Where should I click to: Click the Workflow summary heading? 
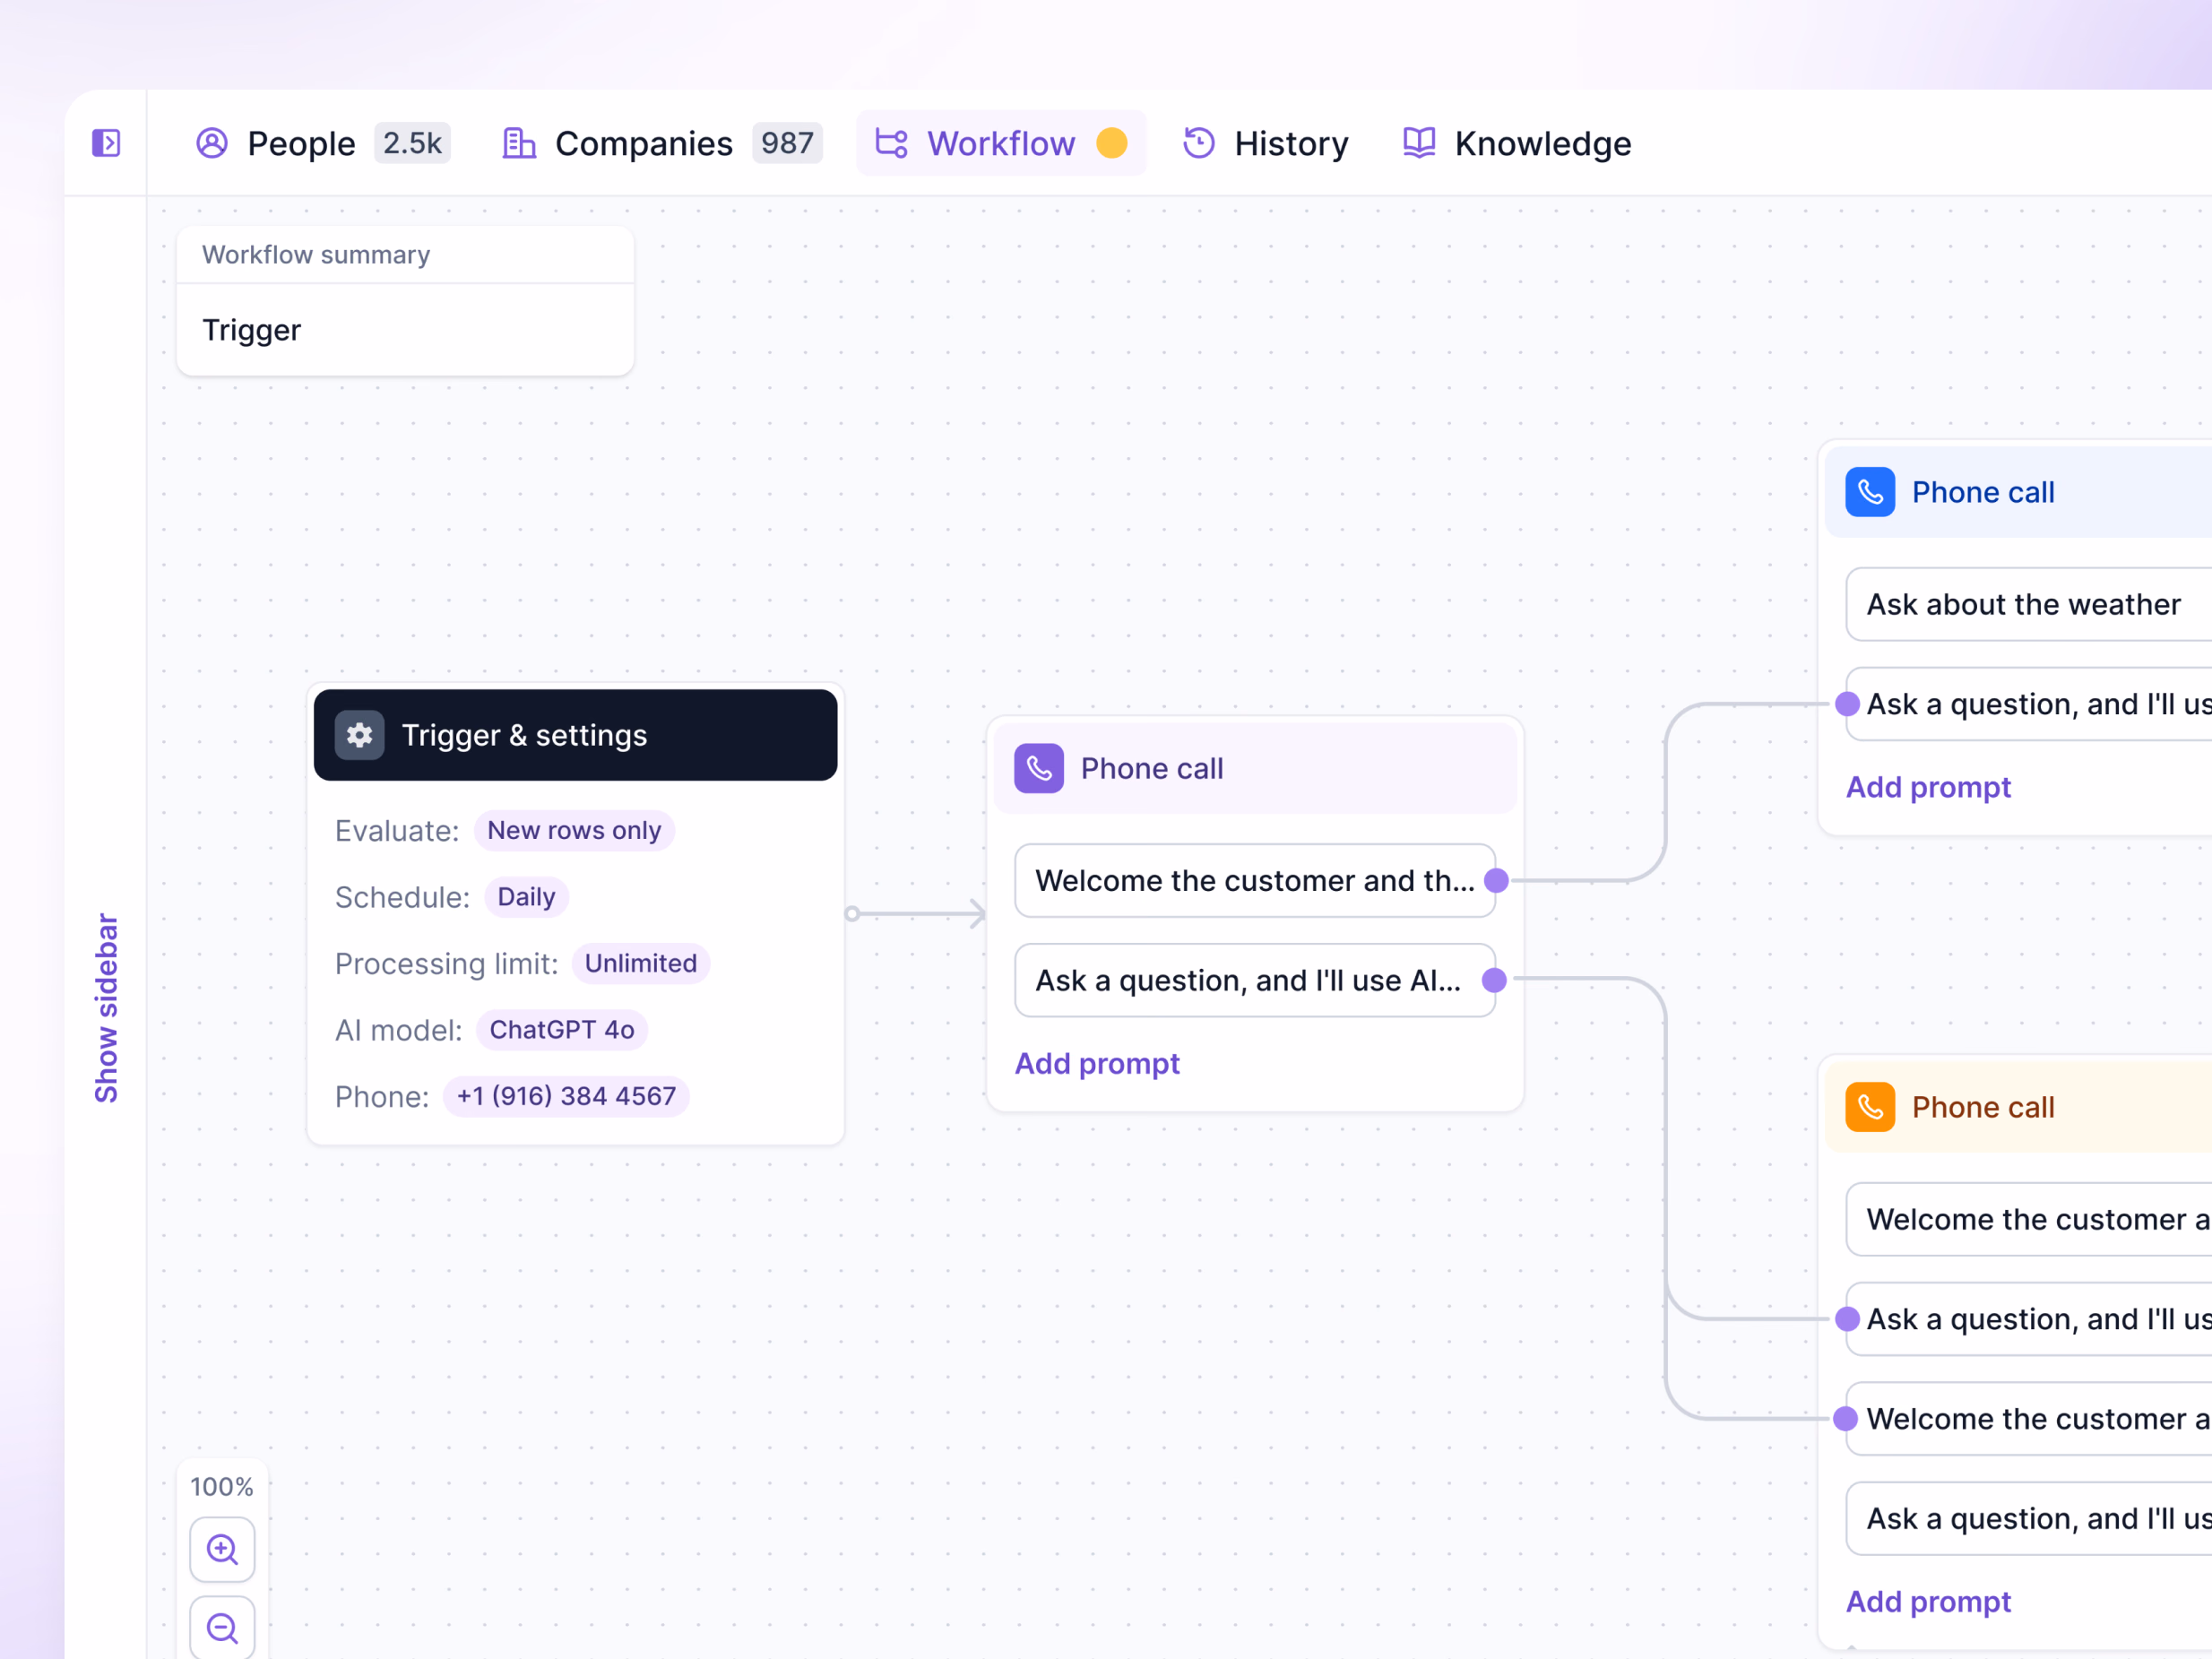point(316,255)
